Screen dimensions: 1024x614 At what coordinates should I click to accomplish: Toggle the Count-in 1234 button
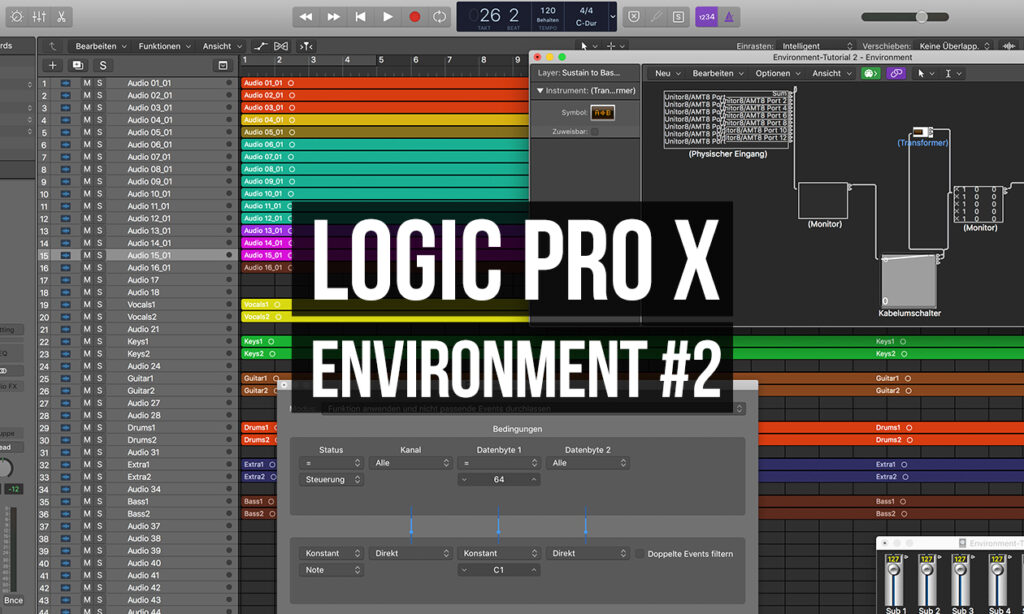coord(707,17)
